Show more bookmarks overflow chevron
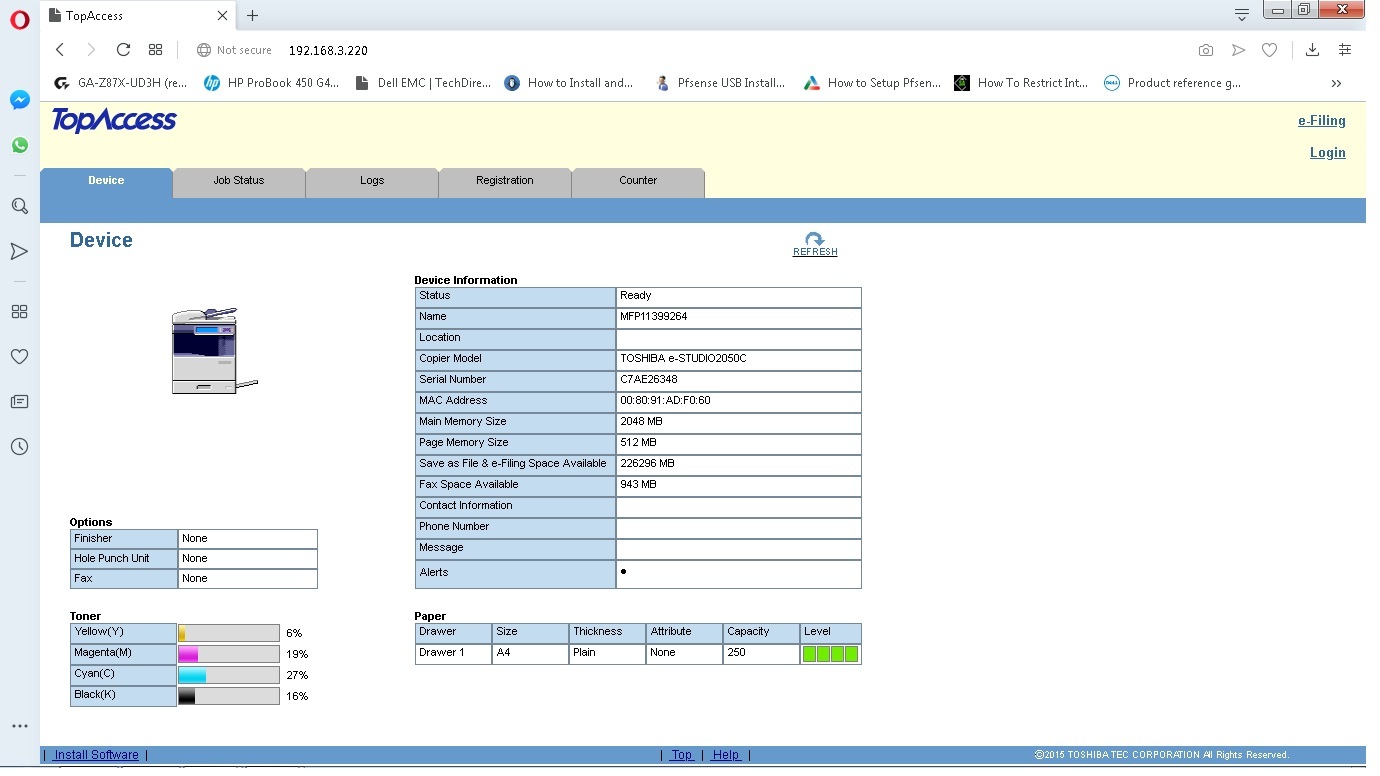Viewport: 1380px width, 776px height. (x=1336, y=83)
